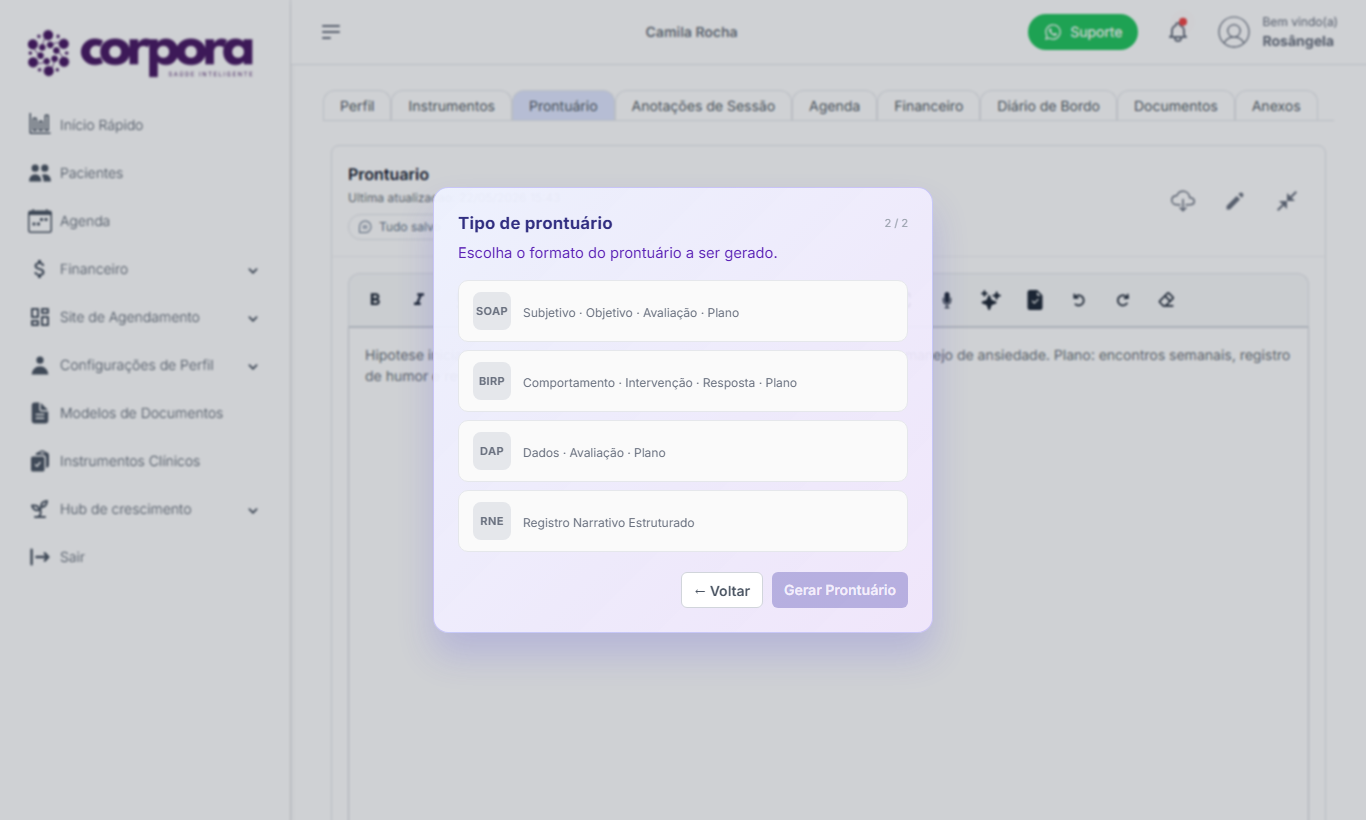The image size is (1366, 820).
Task: Select RNE Registro Narrativo Estruturado
Action: pyautogui.click(x=683, y=521)
